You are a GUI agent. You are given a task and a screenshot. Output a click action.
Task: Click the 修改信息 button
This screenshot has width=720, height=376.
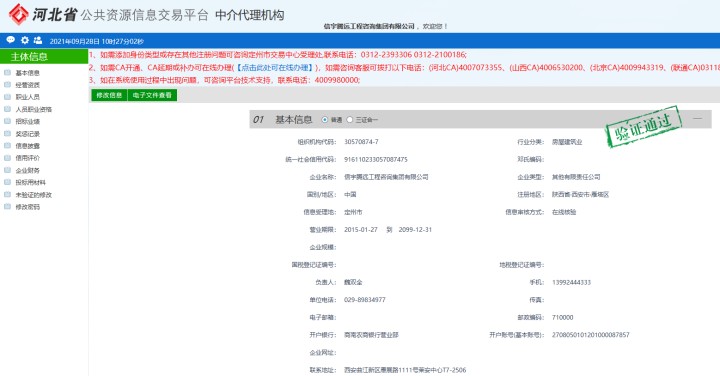pyautogui.click(x=109, y=95)
